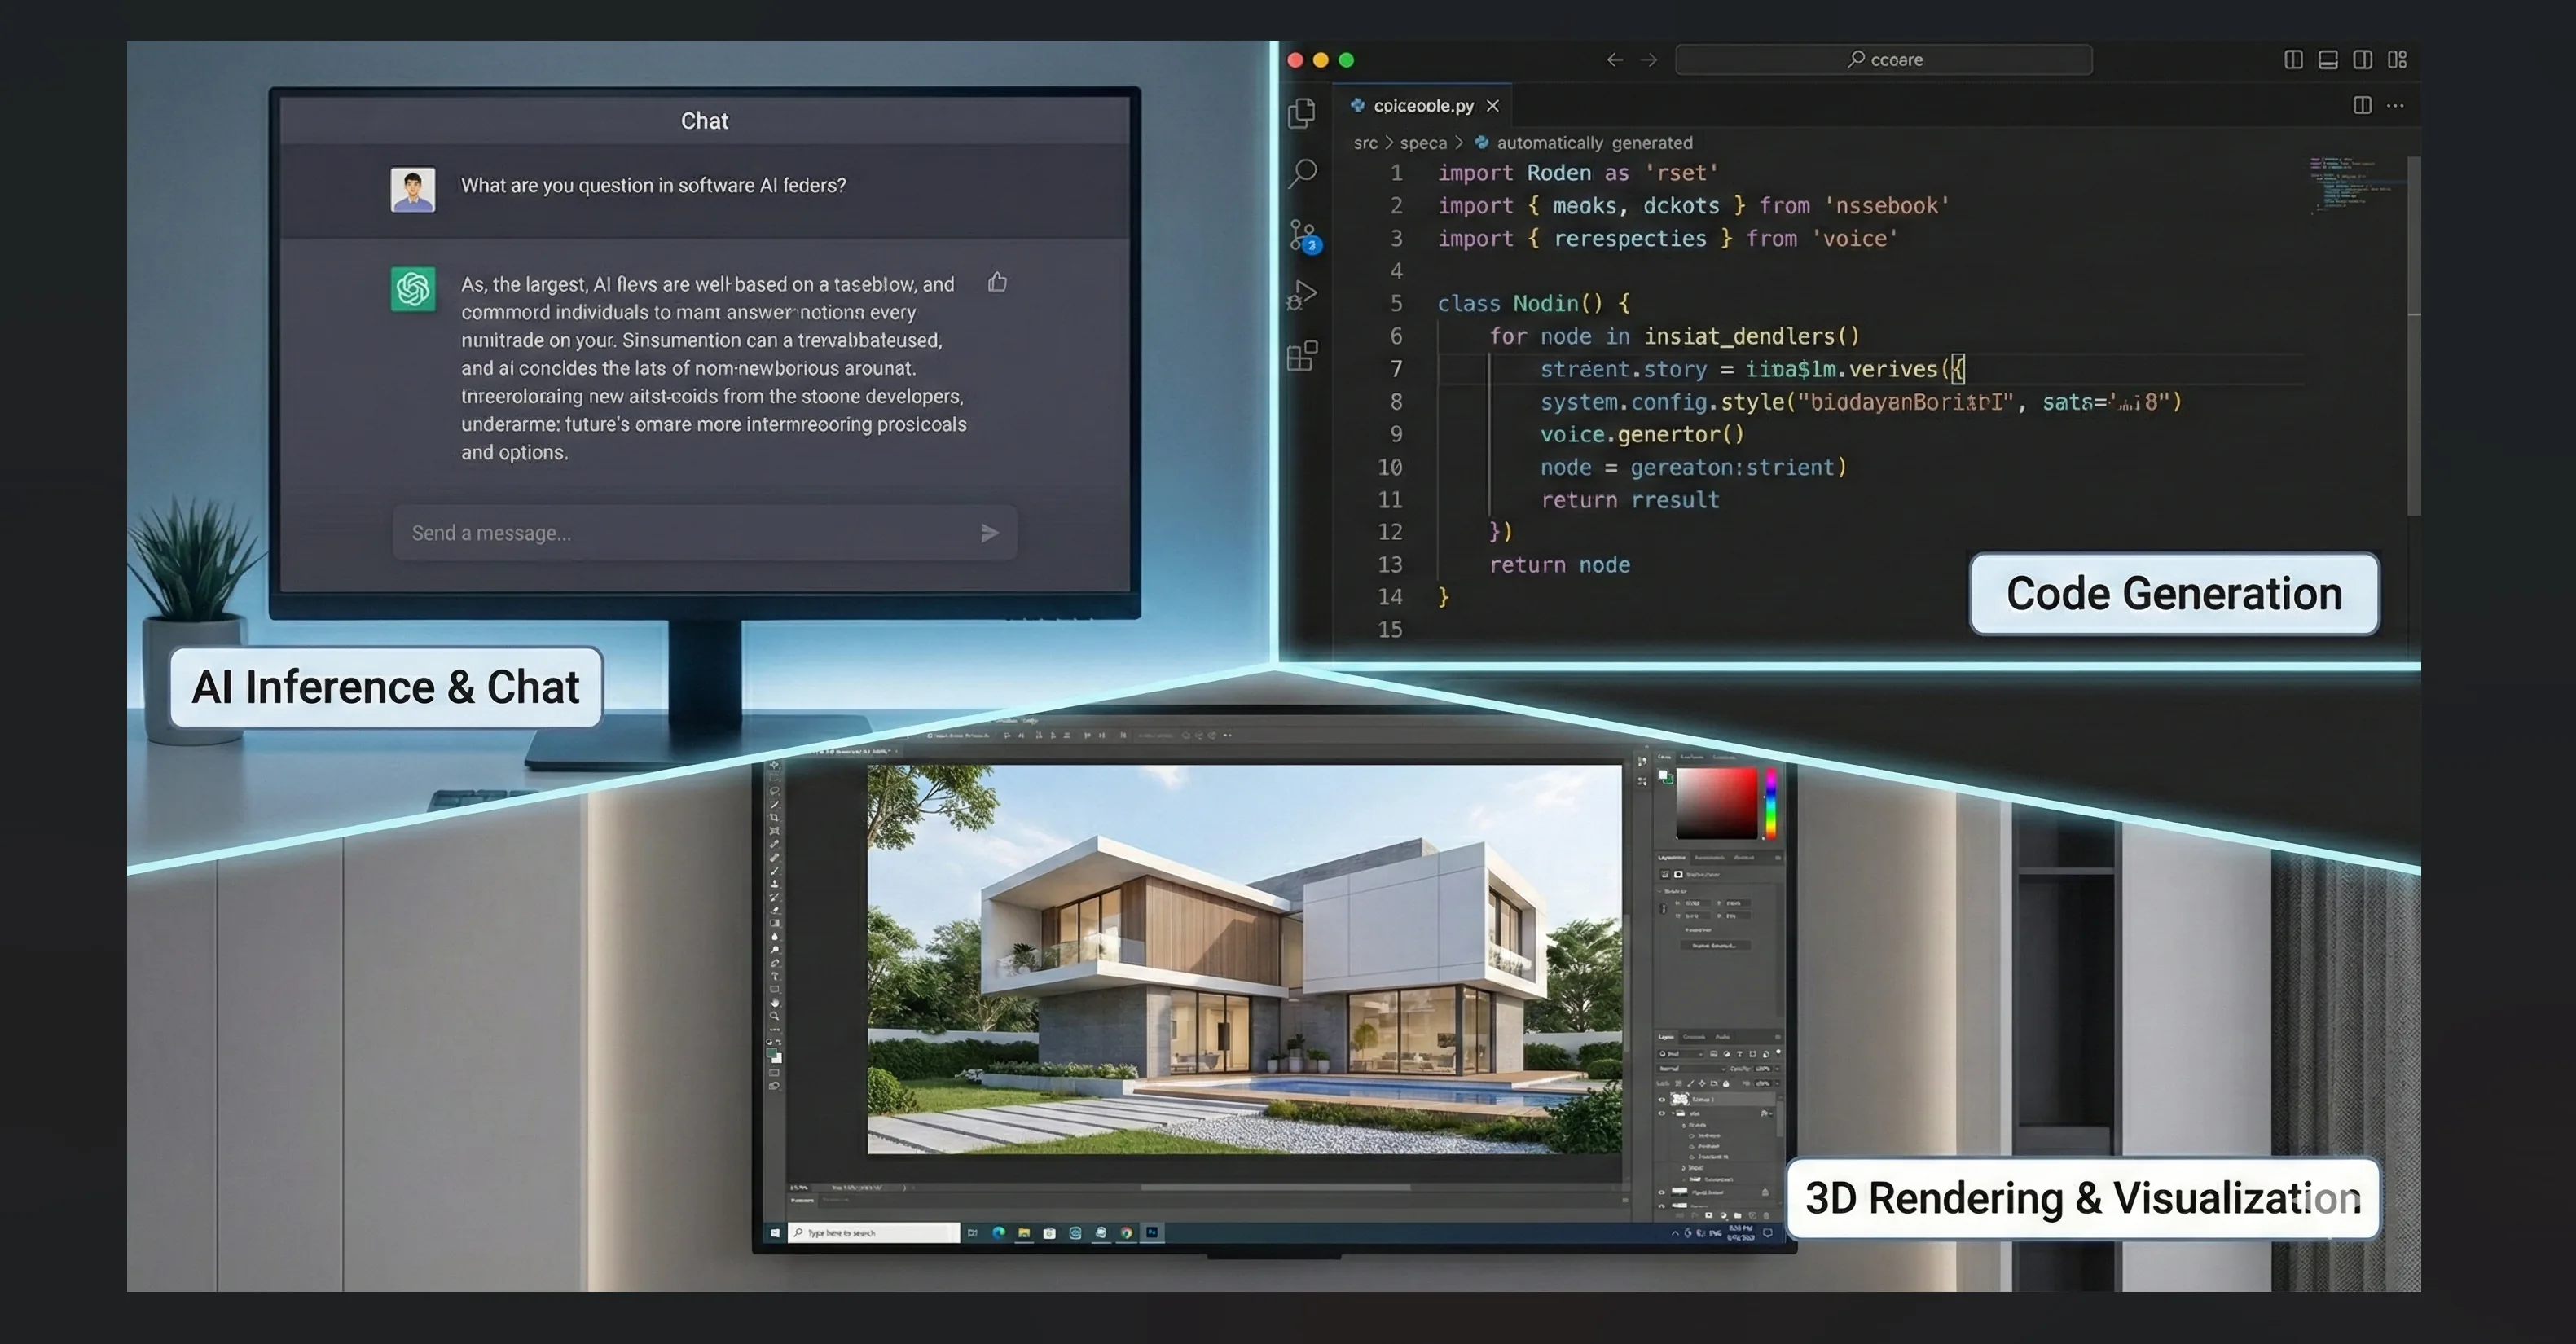Open the More Actions ellipsis in editor
Screen dimensions: 2576x1344
[x=2395, y=105]
